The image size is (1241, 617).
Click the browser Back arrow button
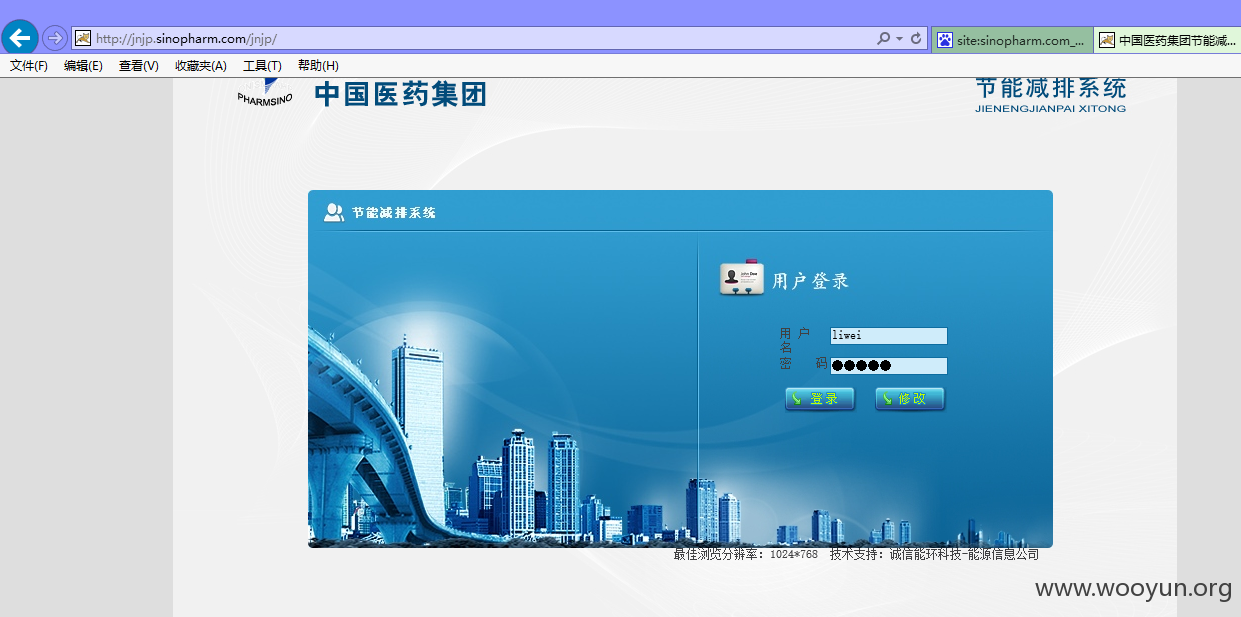point(20,38)
